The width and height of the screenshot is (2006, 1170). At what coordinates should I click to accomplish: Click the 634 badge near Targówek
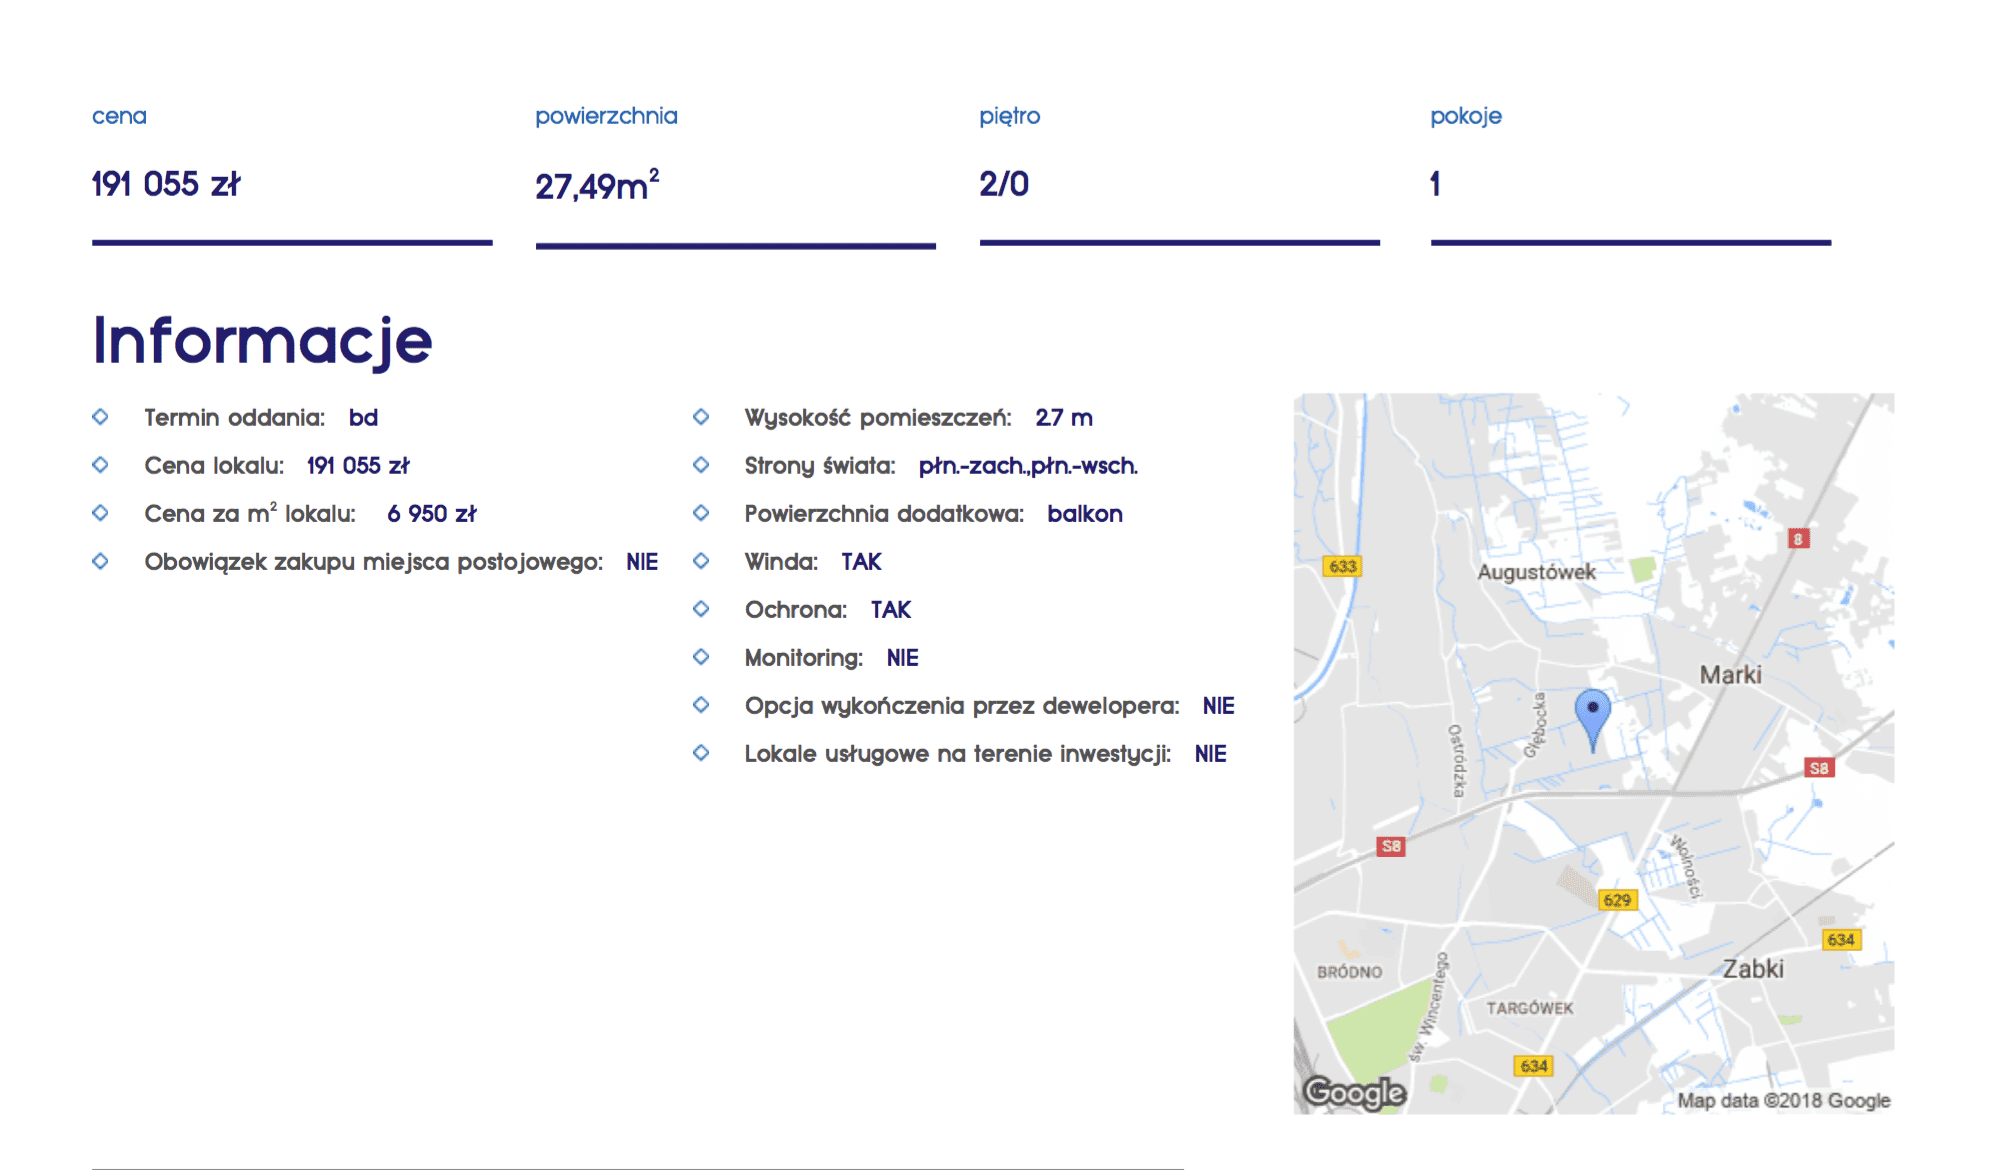pyautogui.click(x=1533, y=1066)
